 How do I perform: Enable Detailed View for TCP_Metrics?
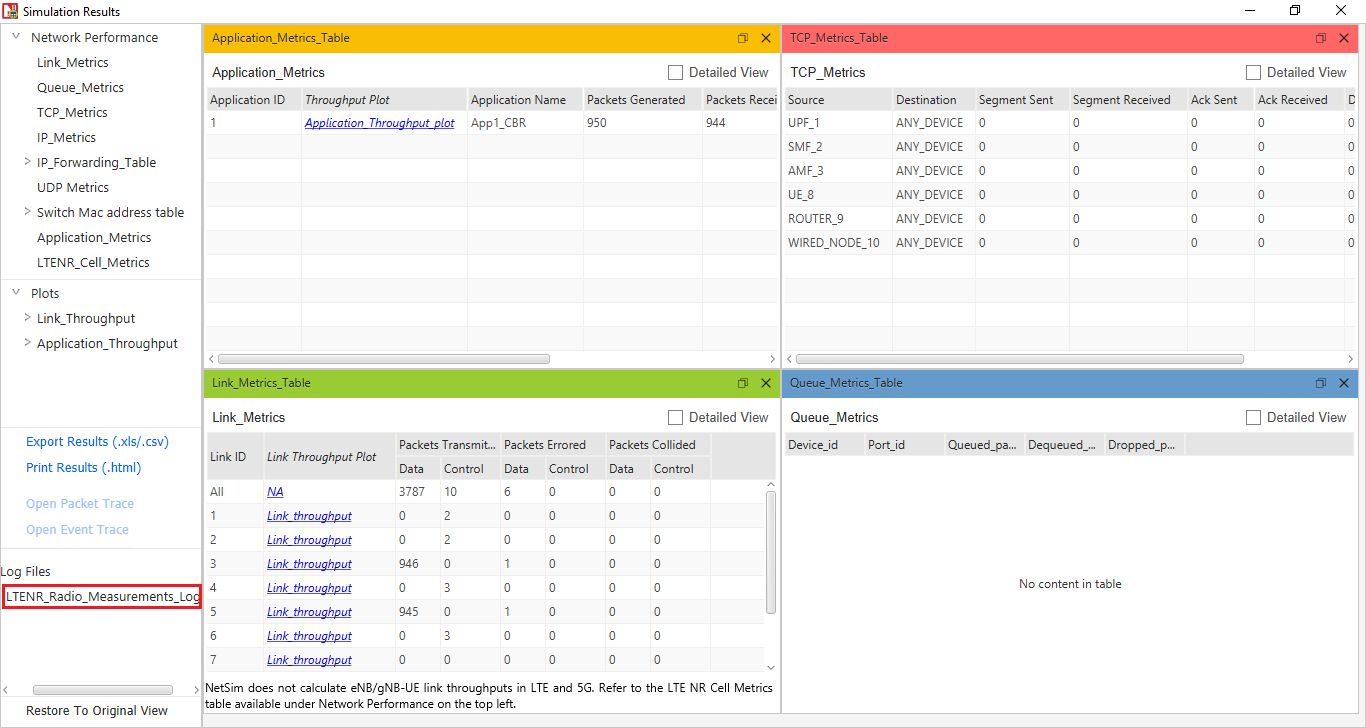pos(1253,72)
